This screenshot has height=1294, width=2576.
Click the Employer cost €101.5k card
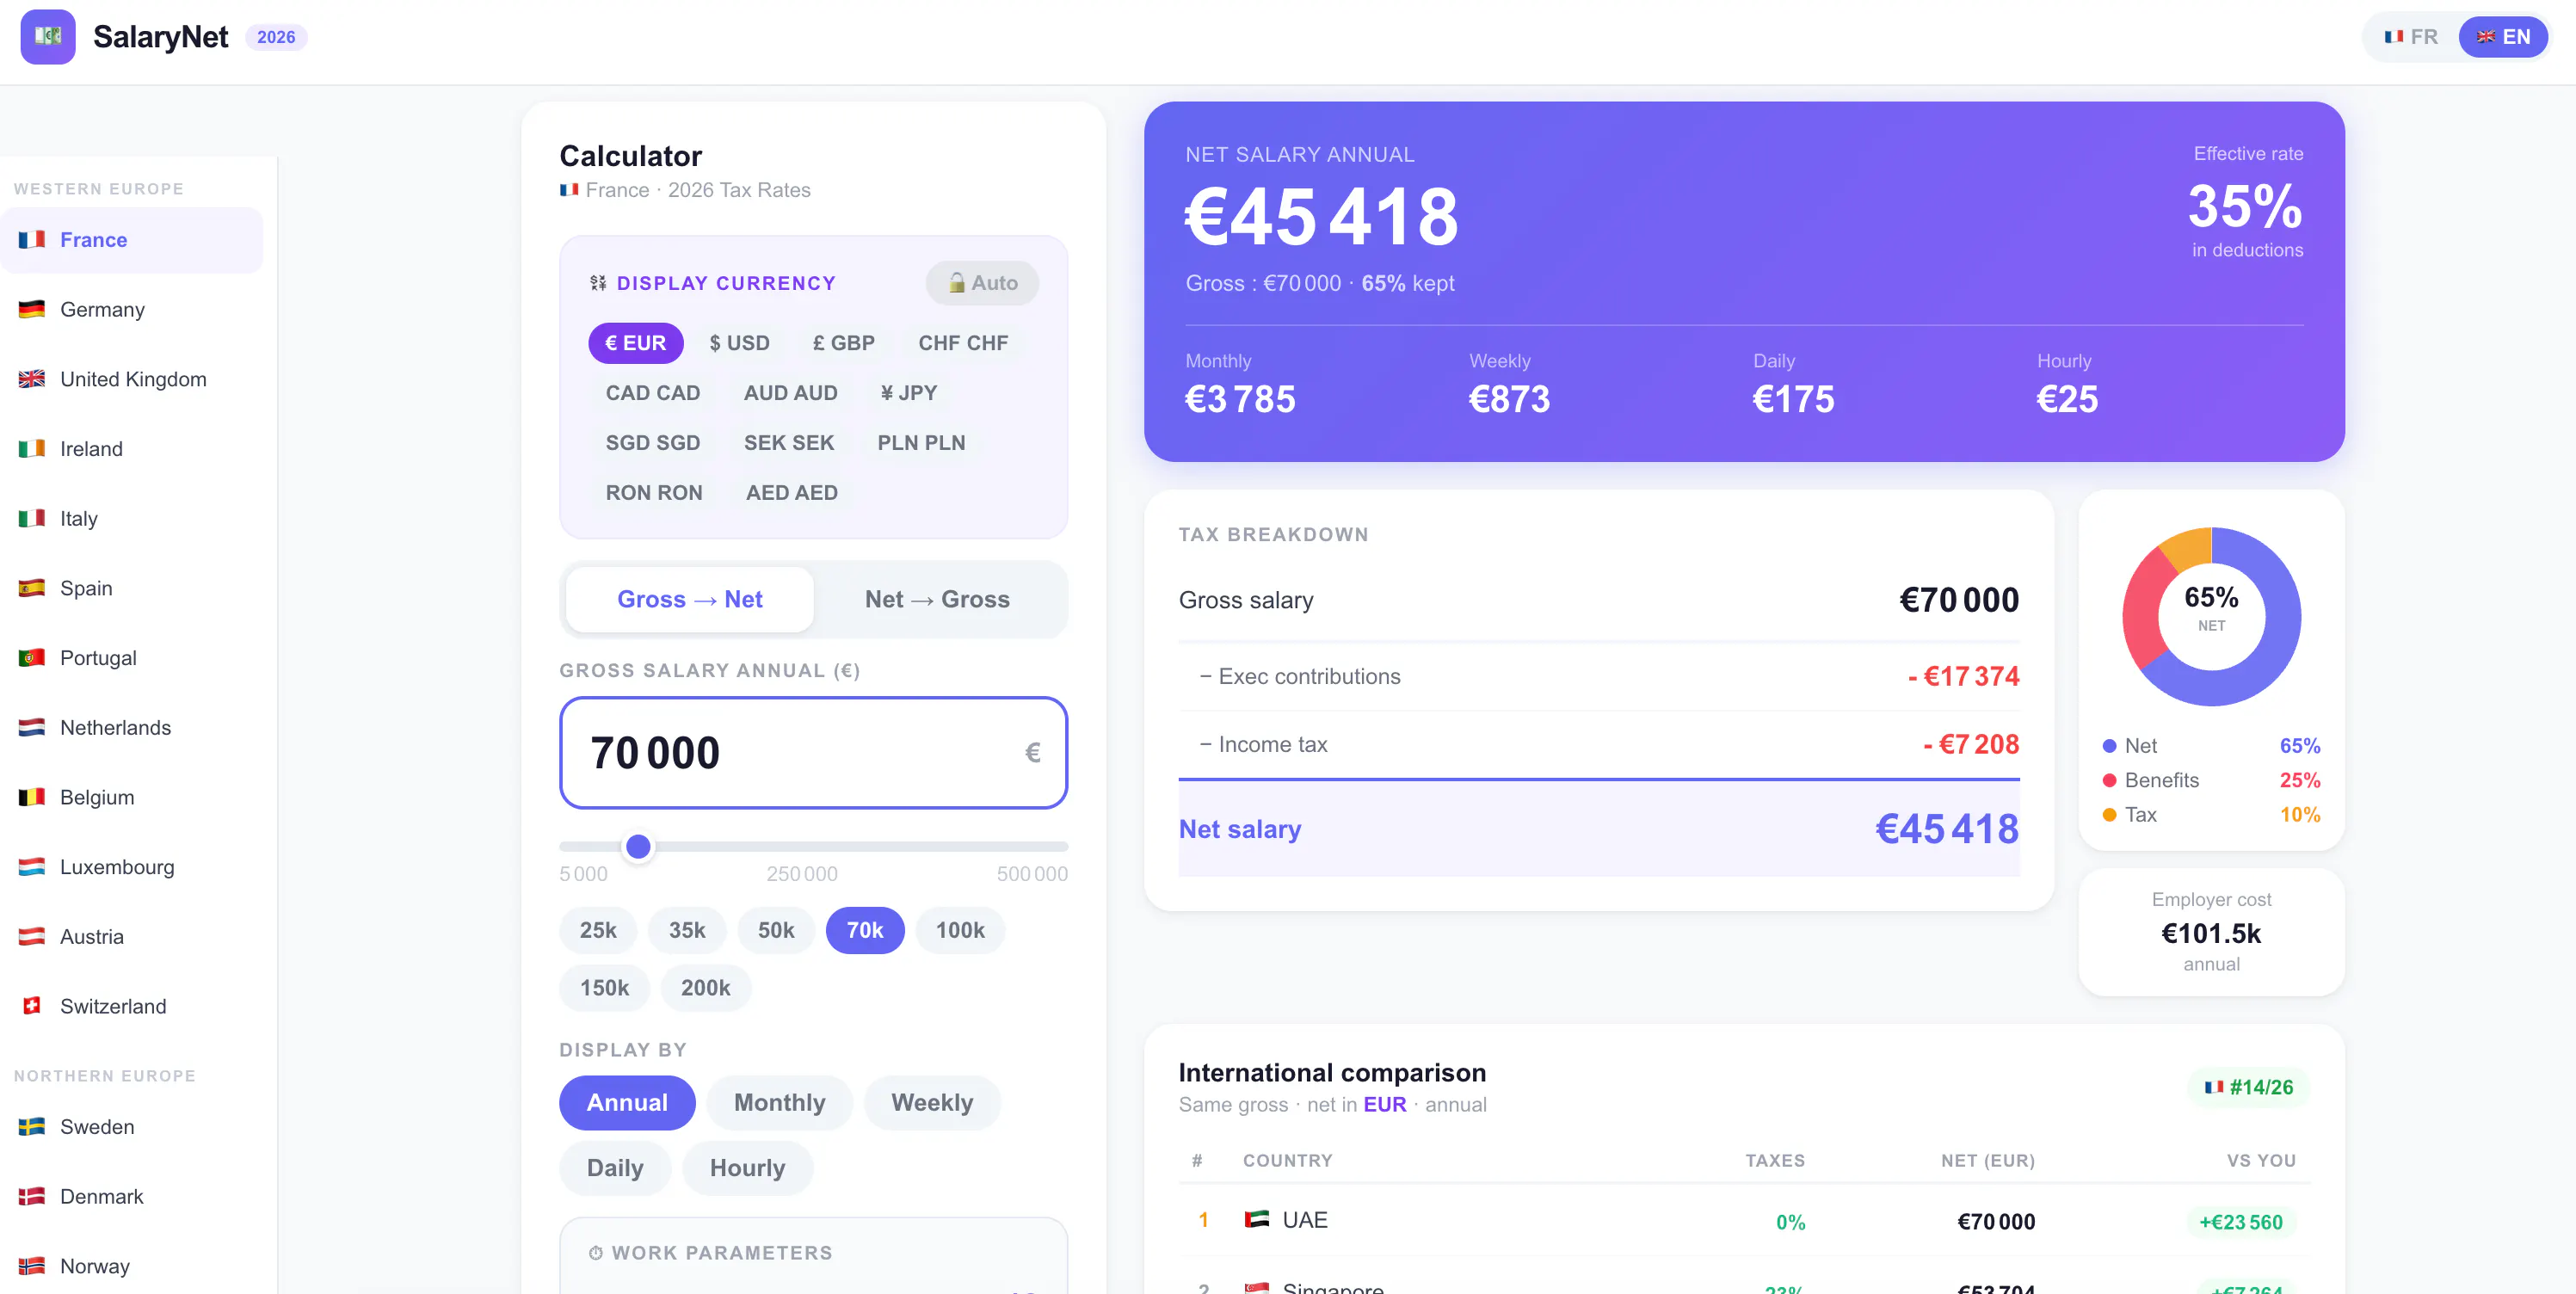tap(2211, 932)
